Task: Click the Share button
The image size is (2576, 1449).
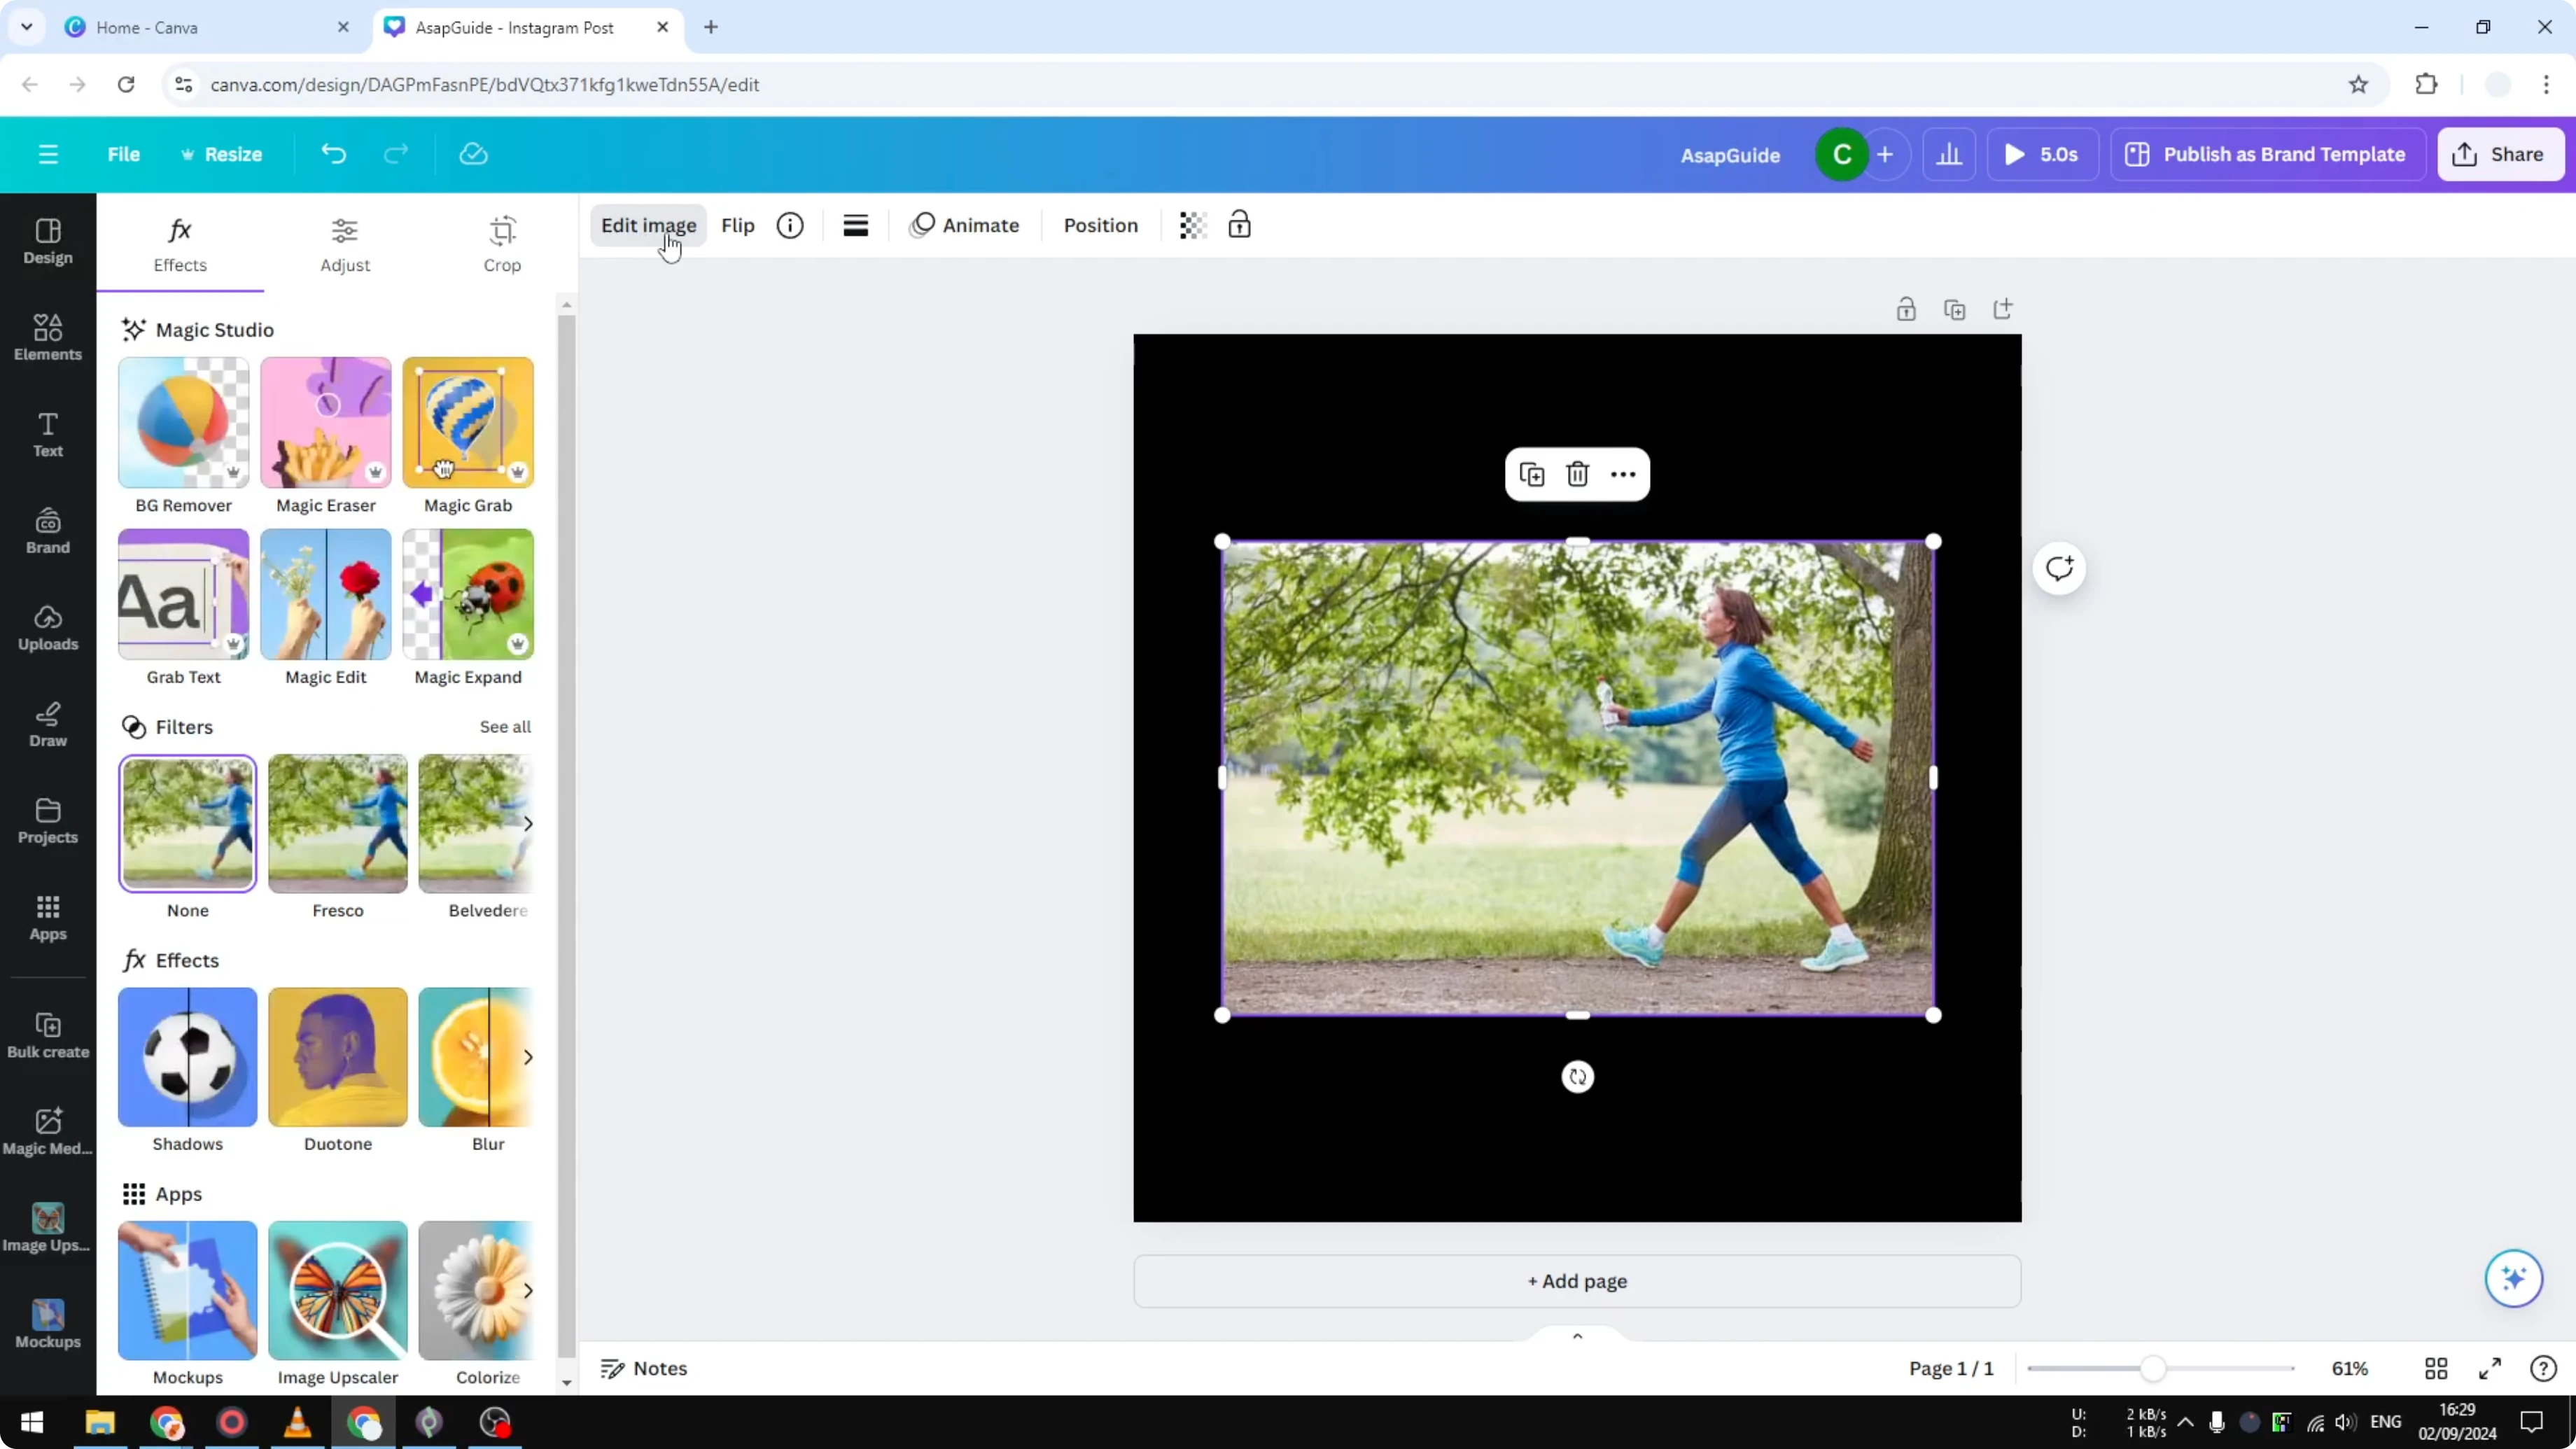Action: 2500,154
